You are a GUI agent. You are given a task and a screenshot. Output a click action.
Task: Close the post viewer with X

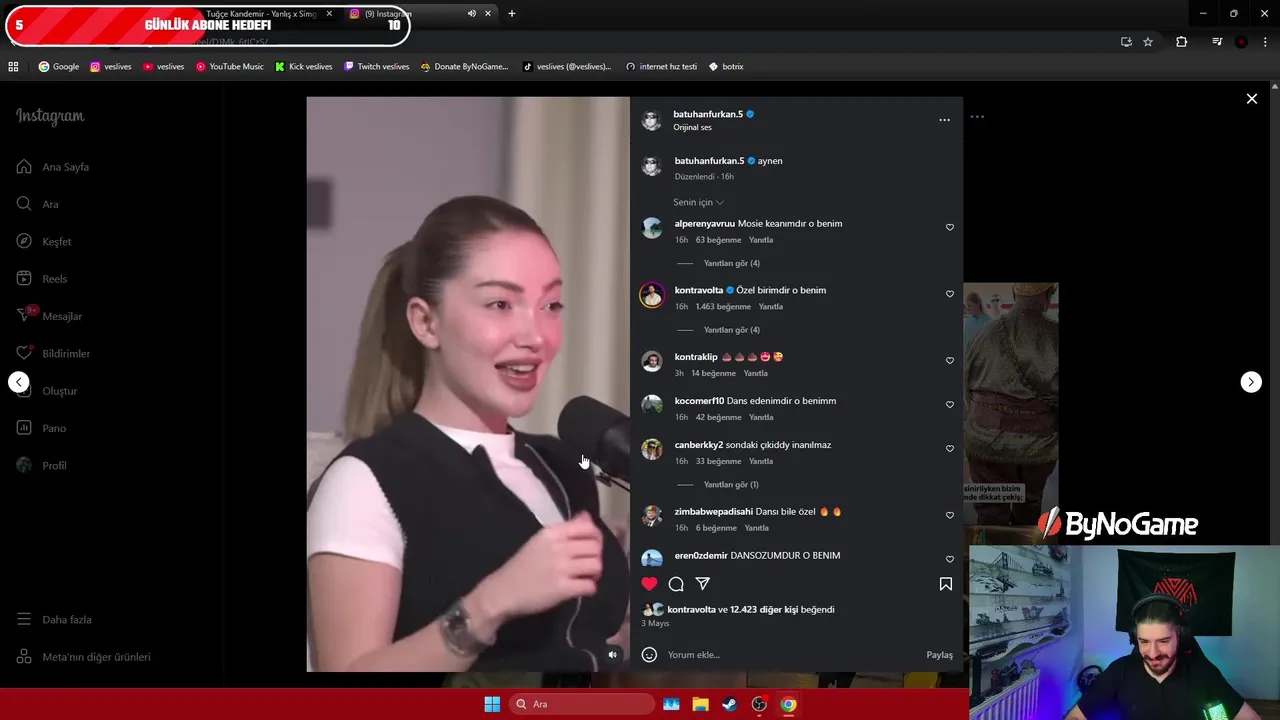pyautogui.click(x=1251, y=99)
